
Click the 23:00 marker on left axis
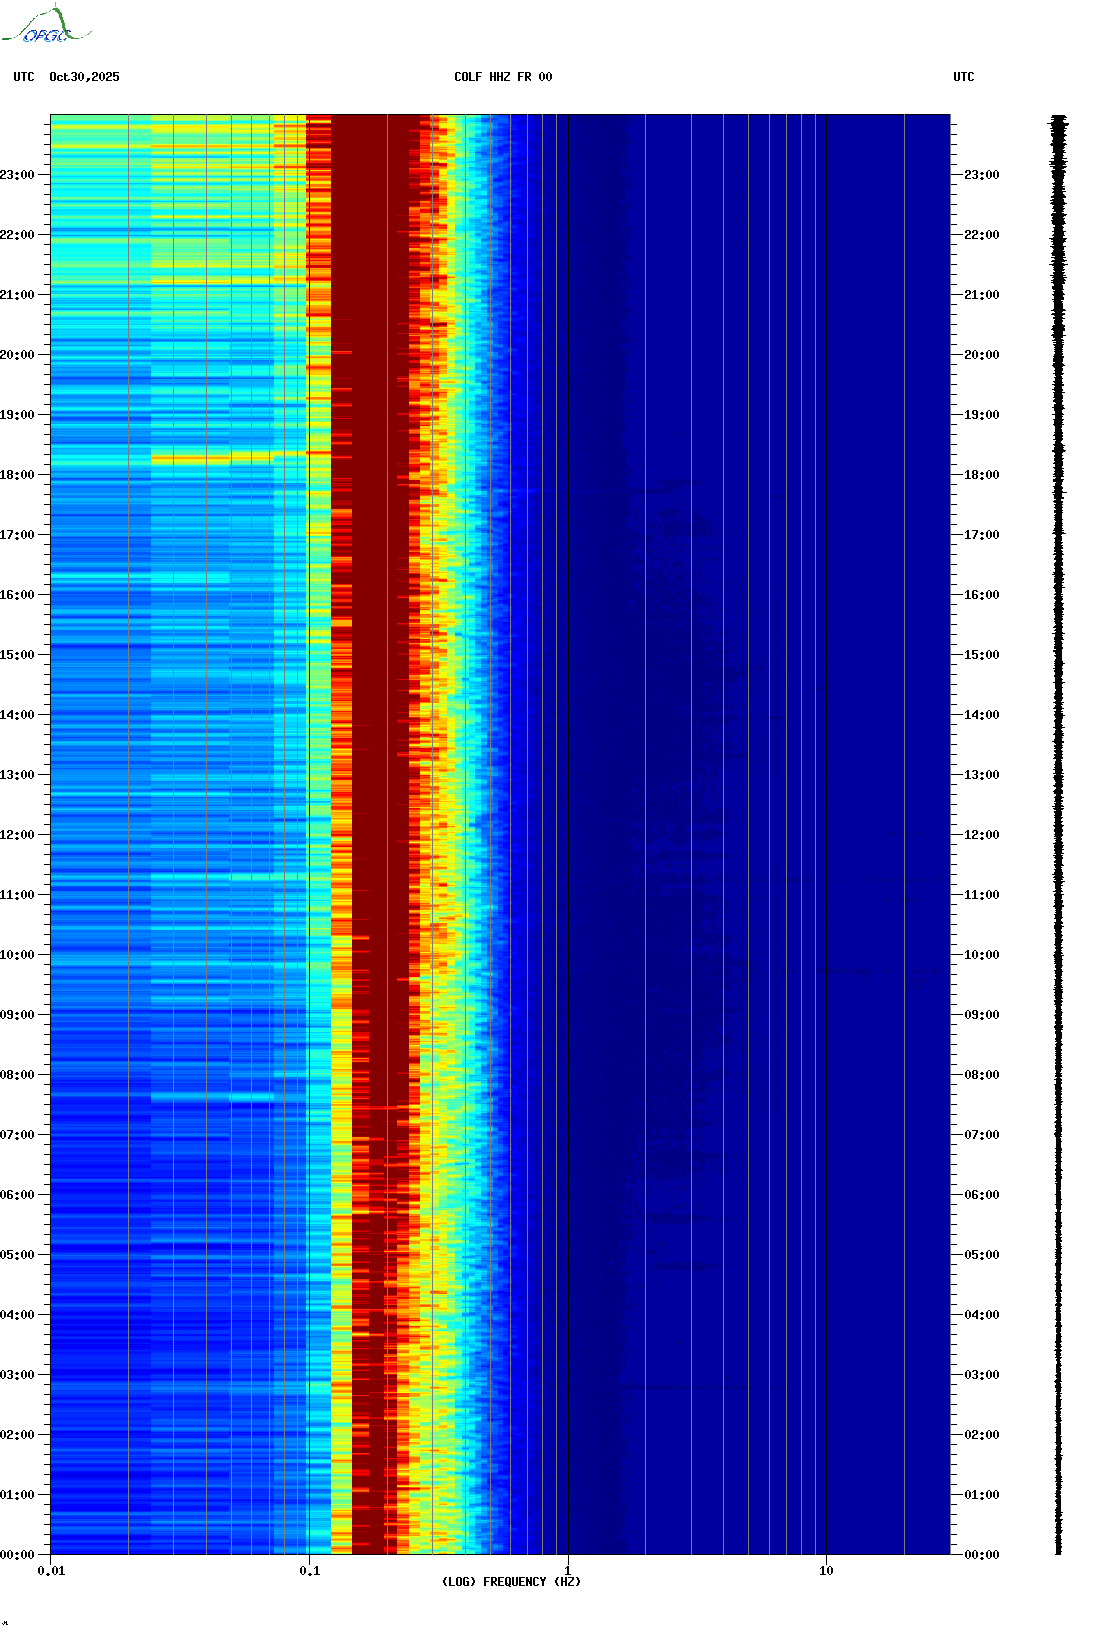point(17,175)
